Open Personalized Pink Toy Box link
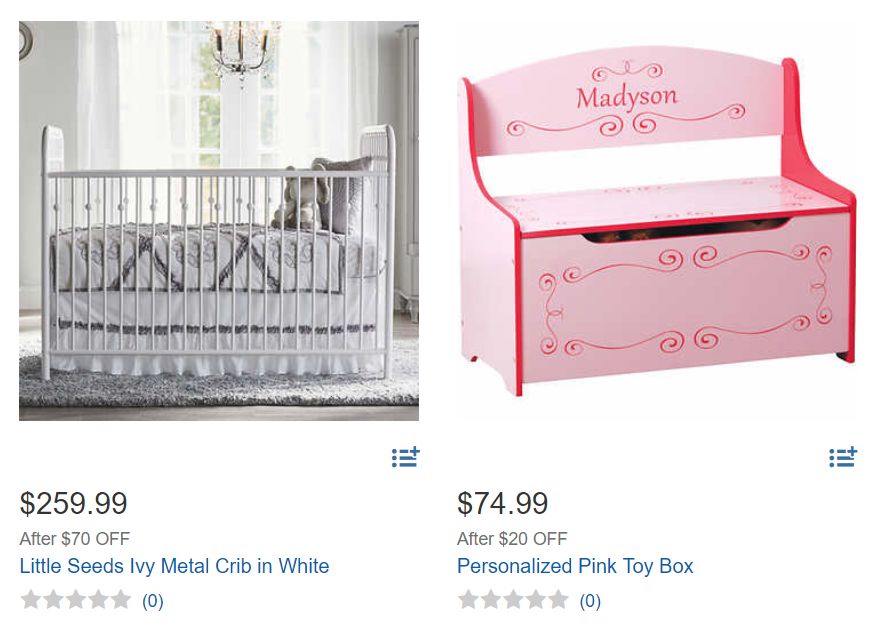 [x=575, y=566]
